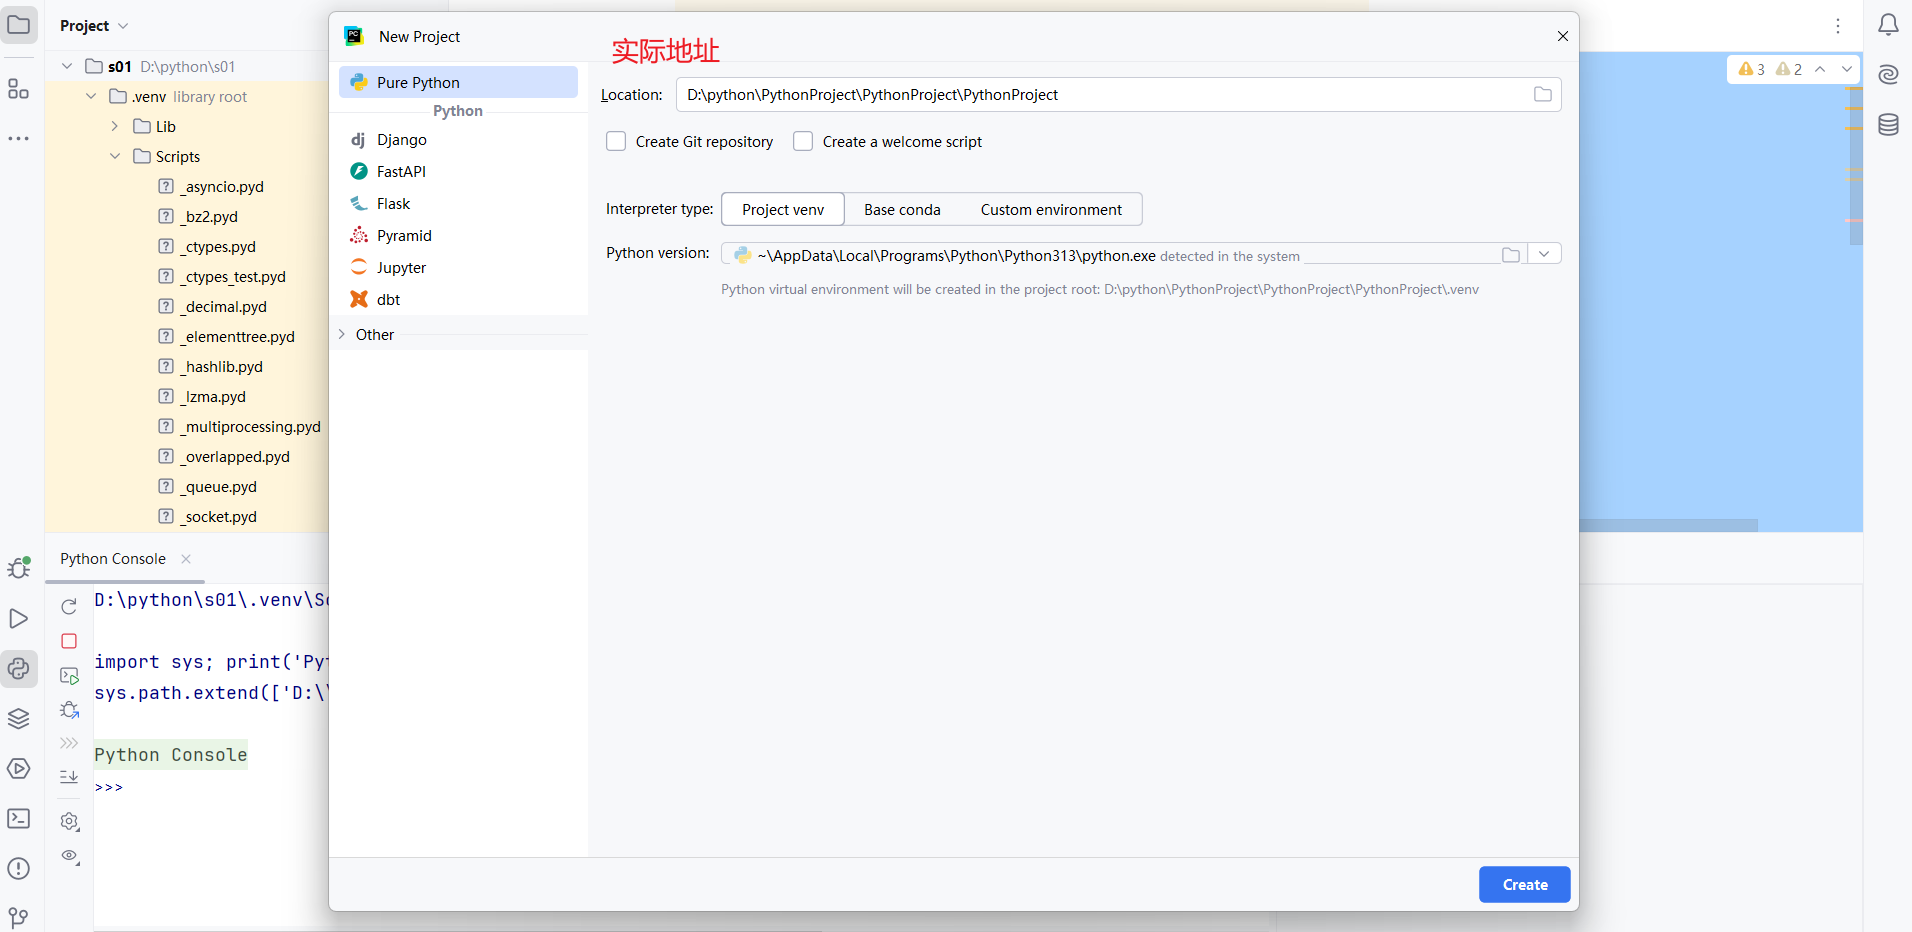This screenshot has width=1912, height=932.
Task: Select _asyncio.pyd in project tree
Action: coord(224,186)
